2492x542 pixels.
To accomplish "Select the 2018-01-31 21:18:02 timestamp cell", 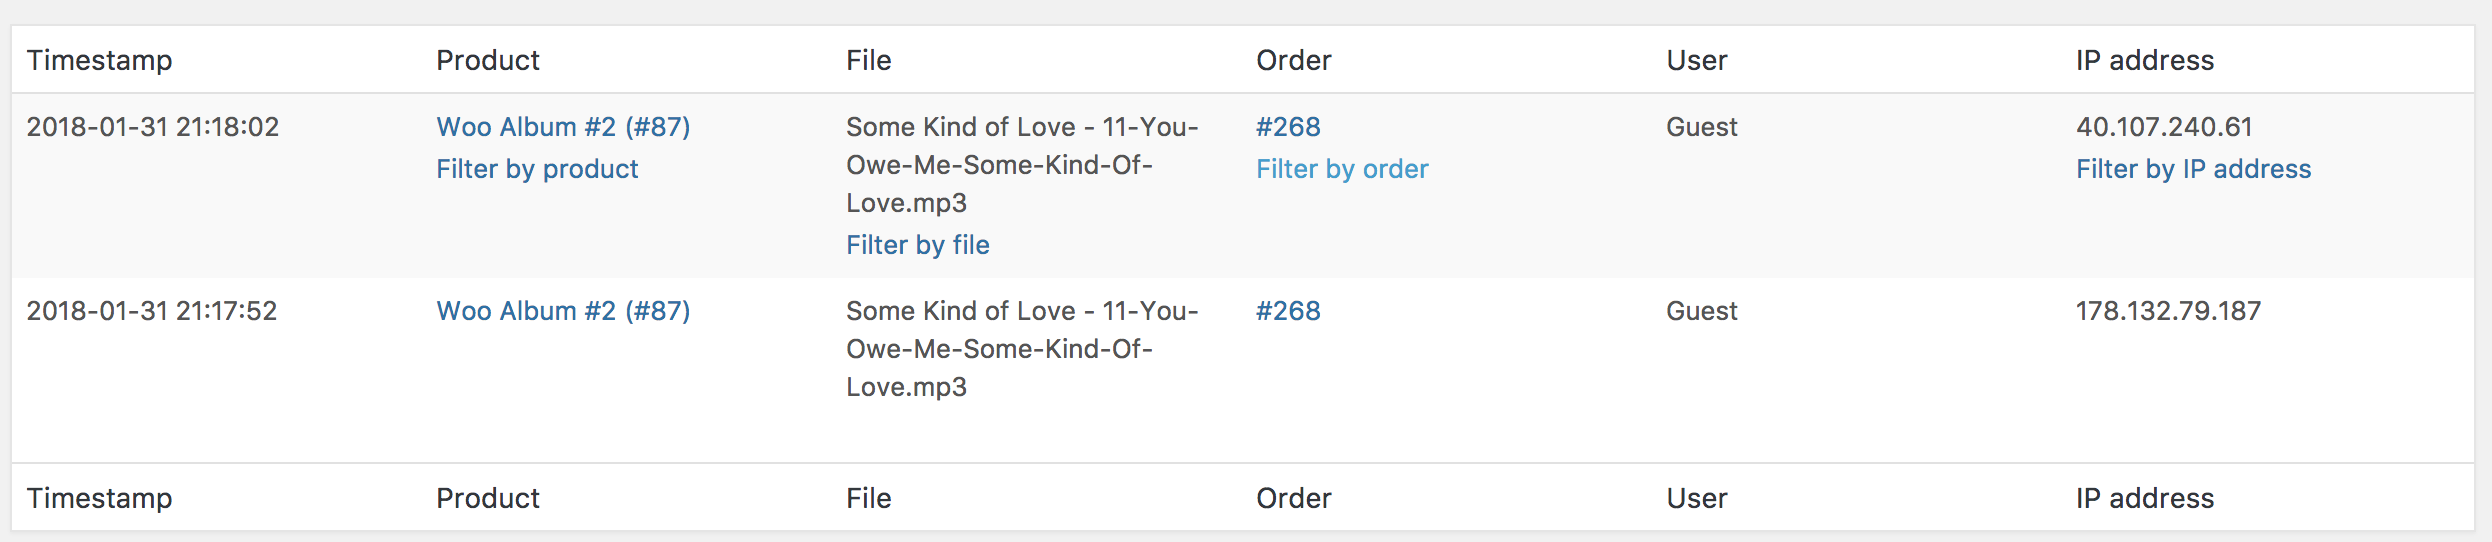I will tap(152, 127).
